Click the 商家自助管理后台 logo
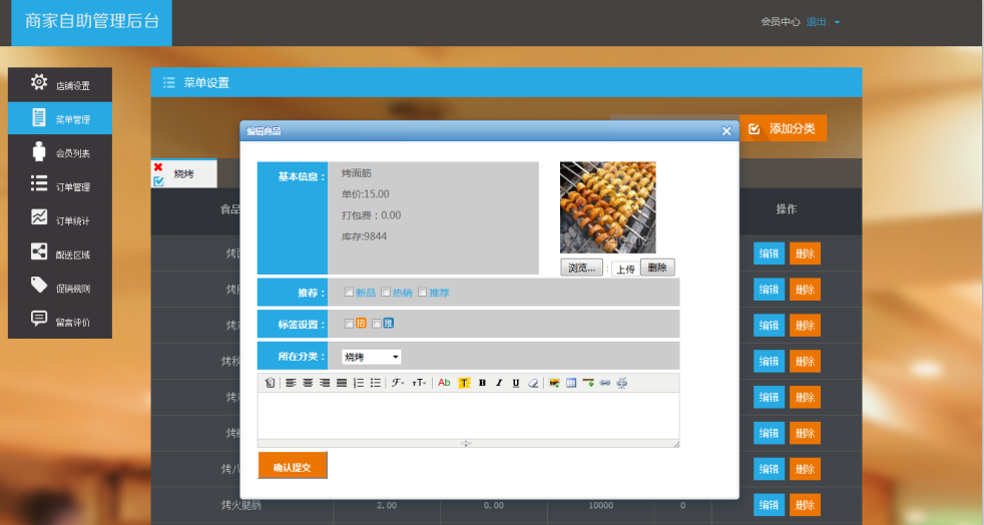This screenshot has height=525, width=984. 92,21
